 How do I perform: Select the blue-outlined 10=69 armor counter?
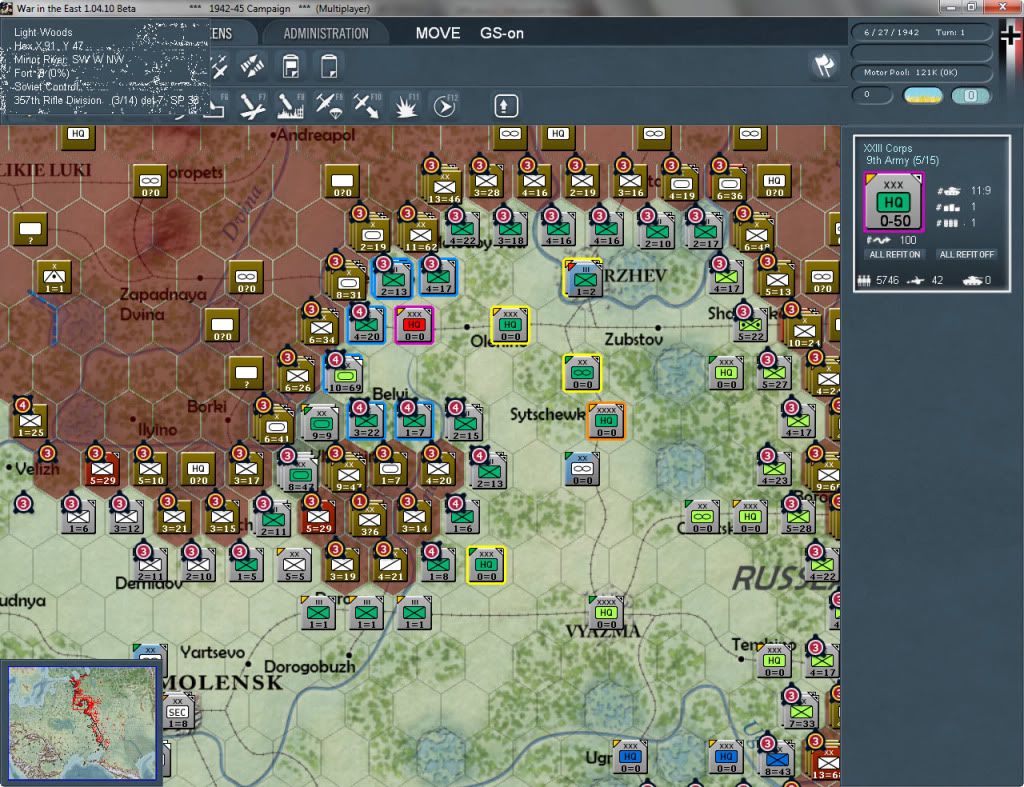[344, 373]
